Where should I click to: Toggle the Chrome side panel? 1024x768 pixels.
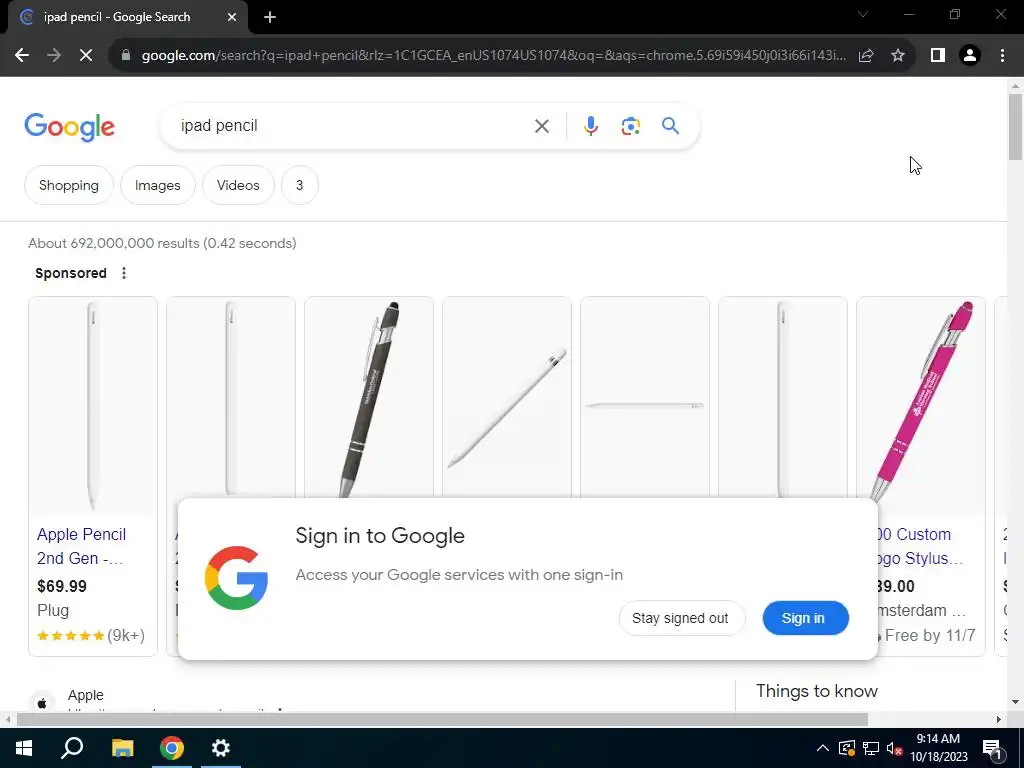938,56
